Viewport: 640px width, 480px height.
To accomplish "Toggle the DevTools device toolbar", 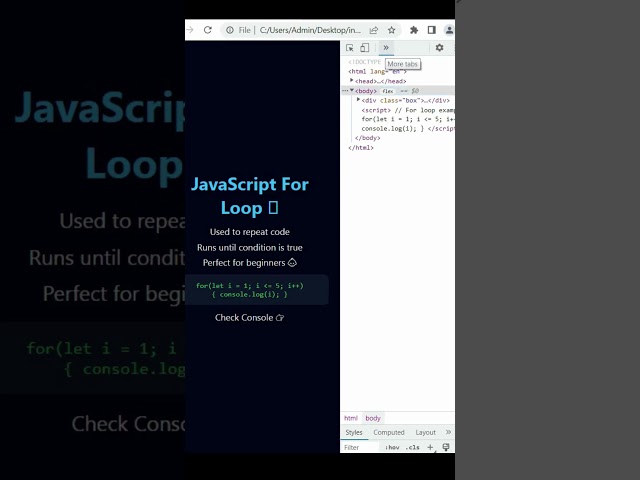I will click(x=364, y=48).
